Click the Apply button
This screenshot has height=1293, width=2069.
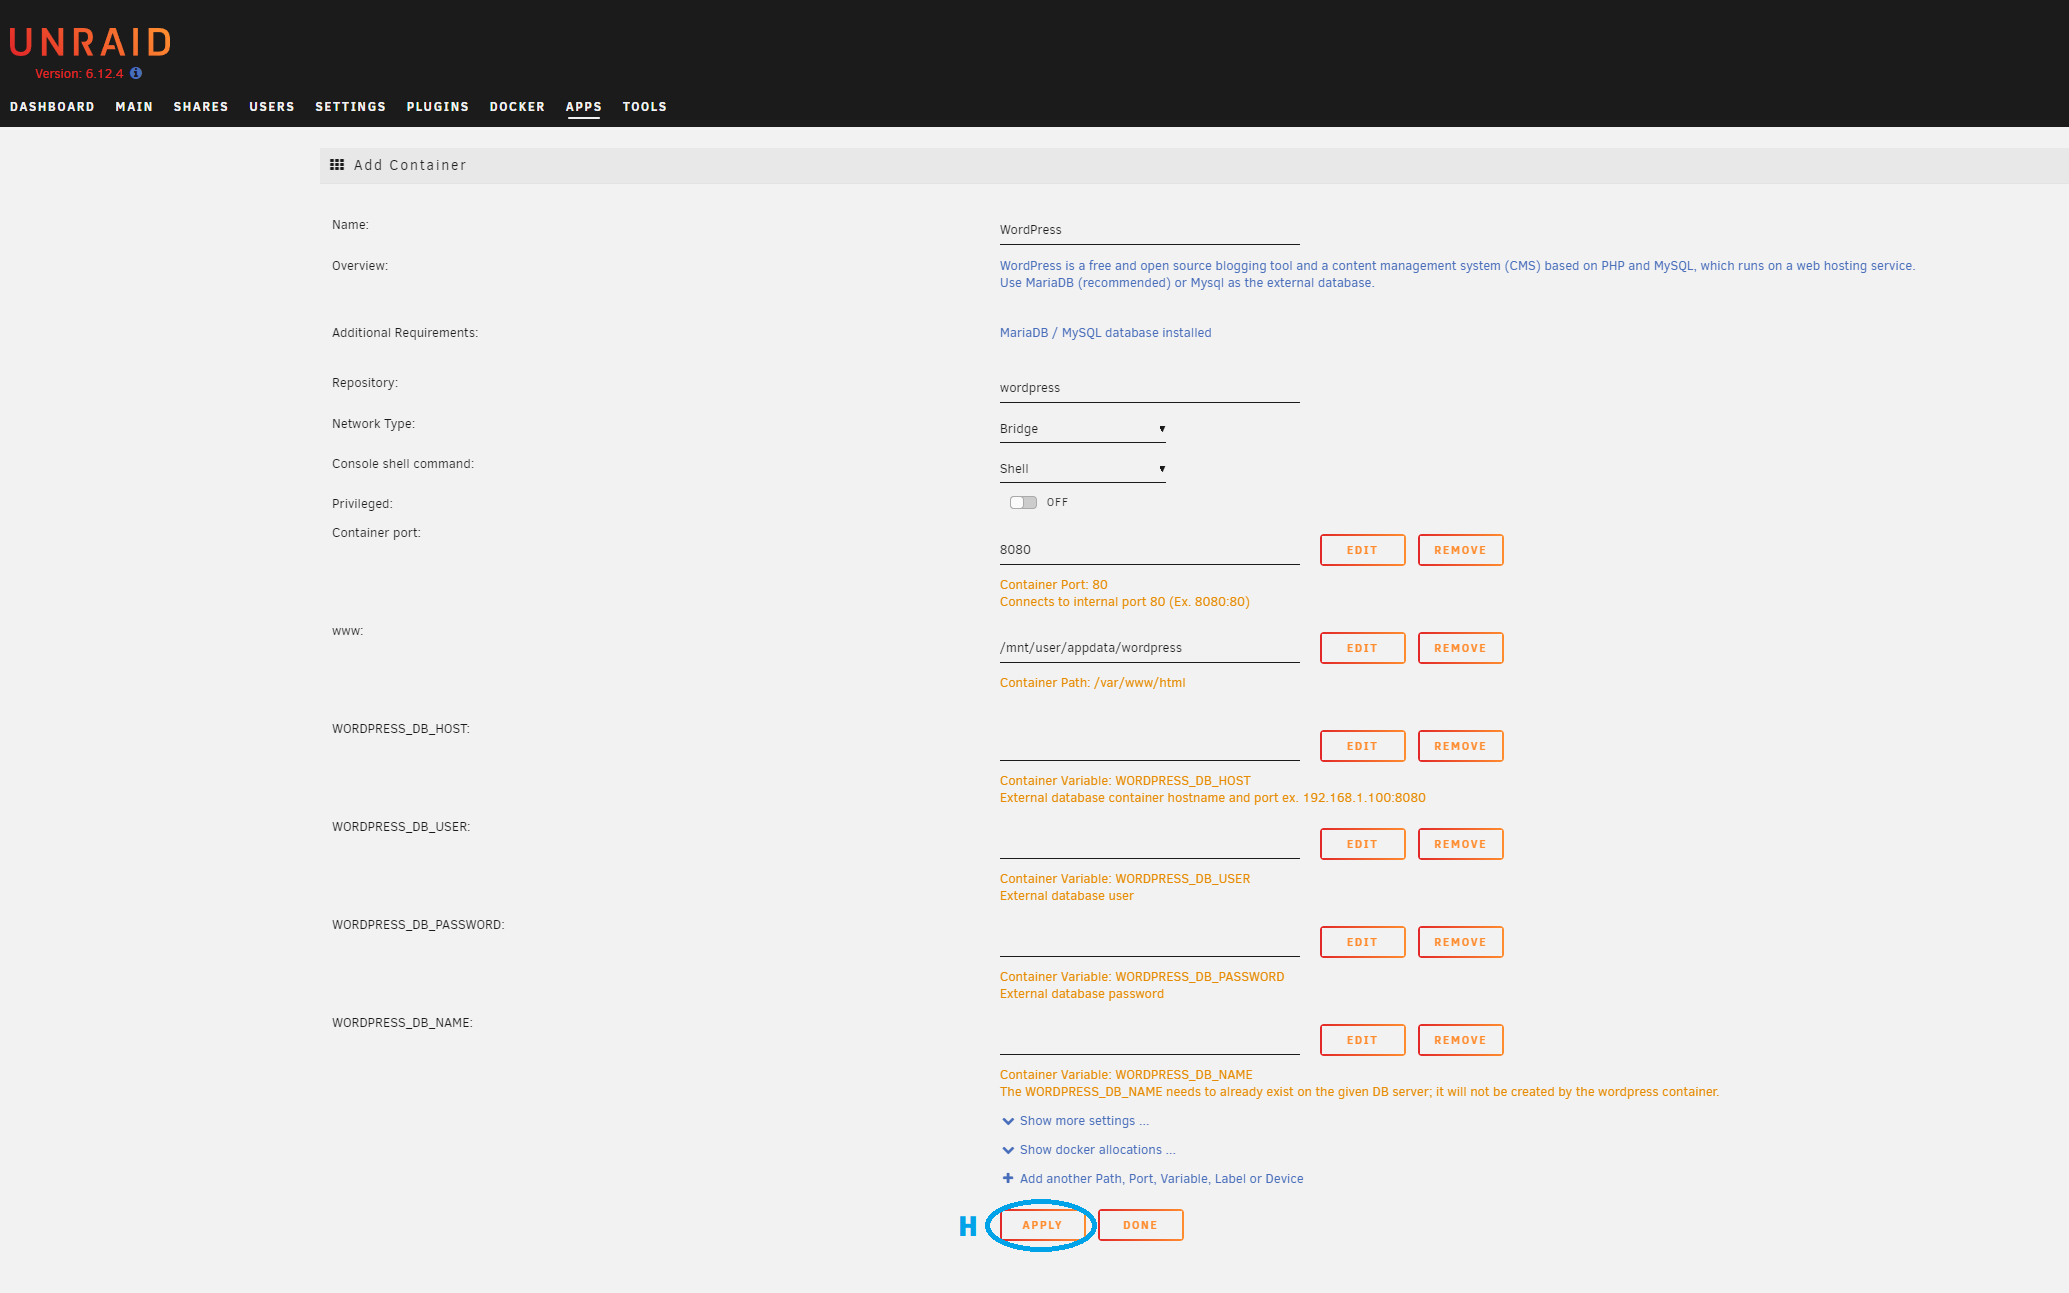coord(1042,1225)
